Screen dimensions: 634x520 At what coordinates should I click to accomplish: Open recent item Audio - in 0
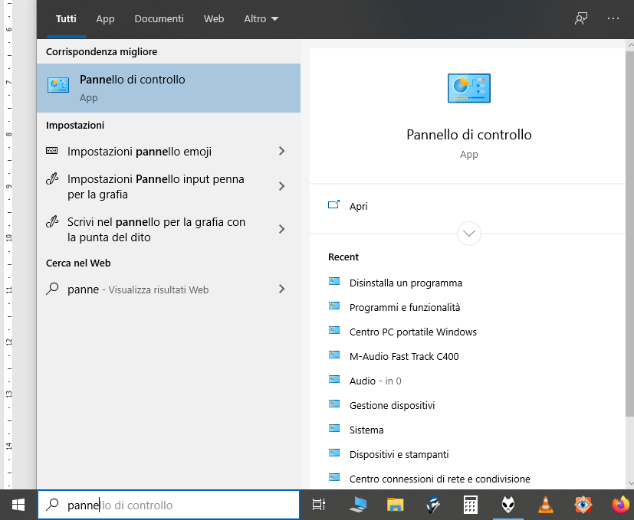pos(375,381)
